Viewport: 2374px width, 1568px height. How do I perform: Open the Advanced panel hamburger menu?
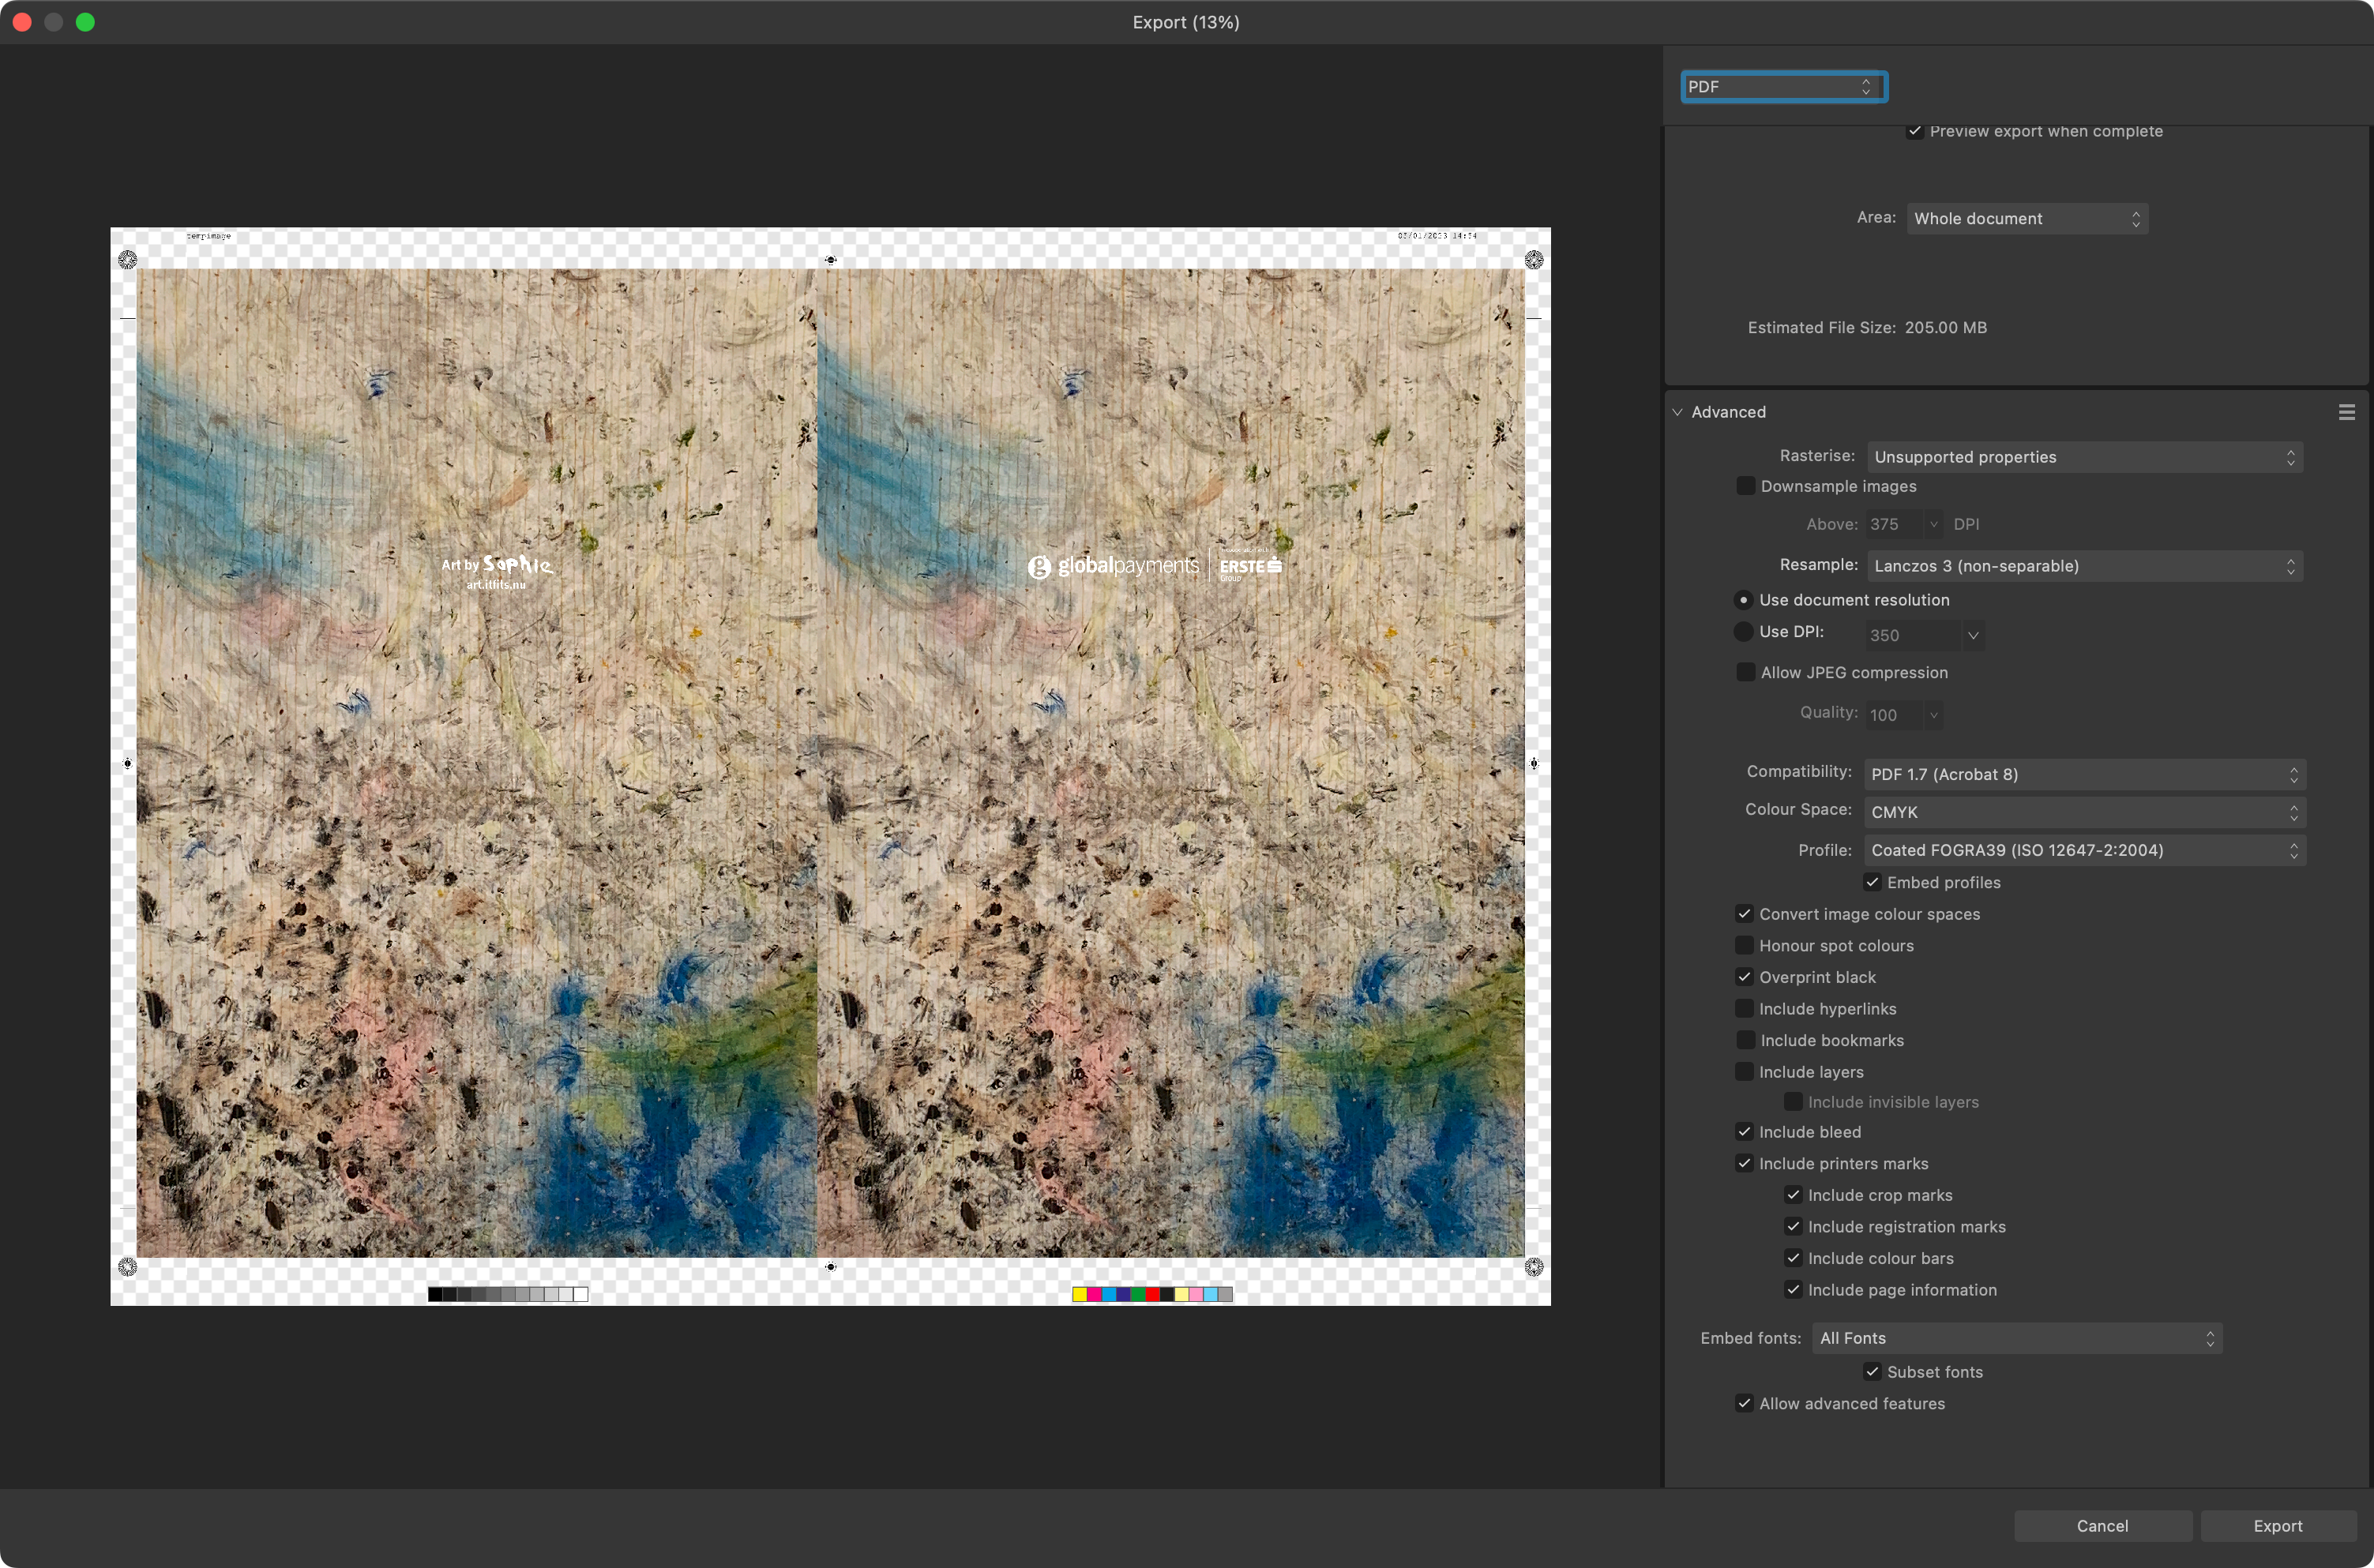click(x=2346, y=412)
